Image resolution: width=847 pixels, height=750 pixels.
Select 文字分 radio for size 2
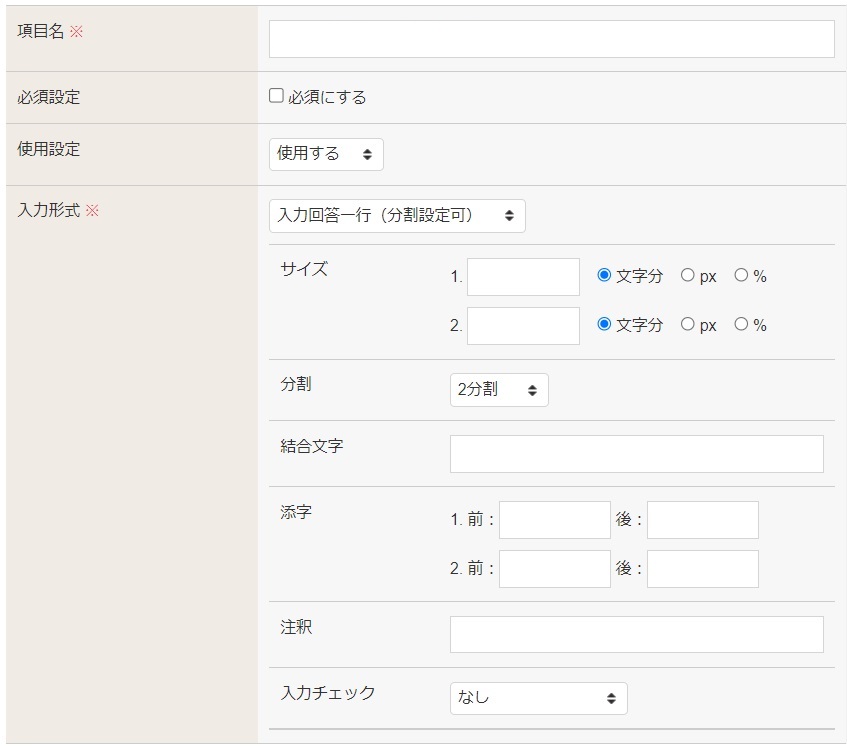click(604, 325)
